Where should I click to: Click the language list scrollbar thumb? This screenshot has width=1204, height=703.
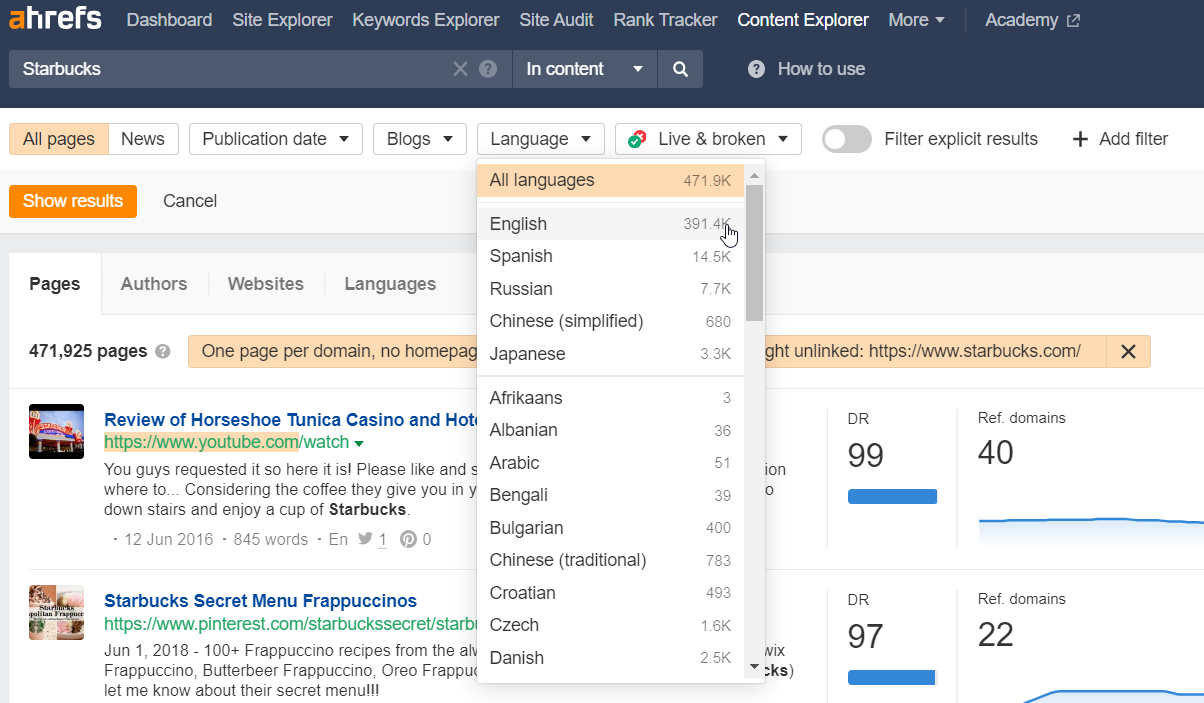coord(754,252)
